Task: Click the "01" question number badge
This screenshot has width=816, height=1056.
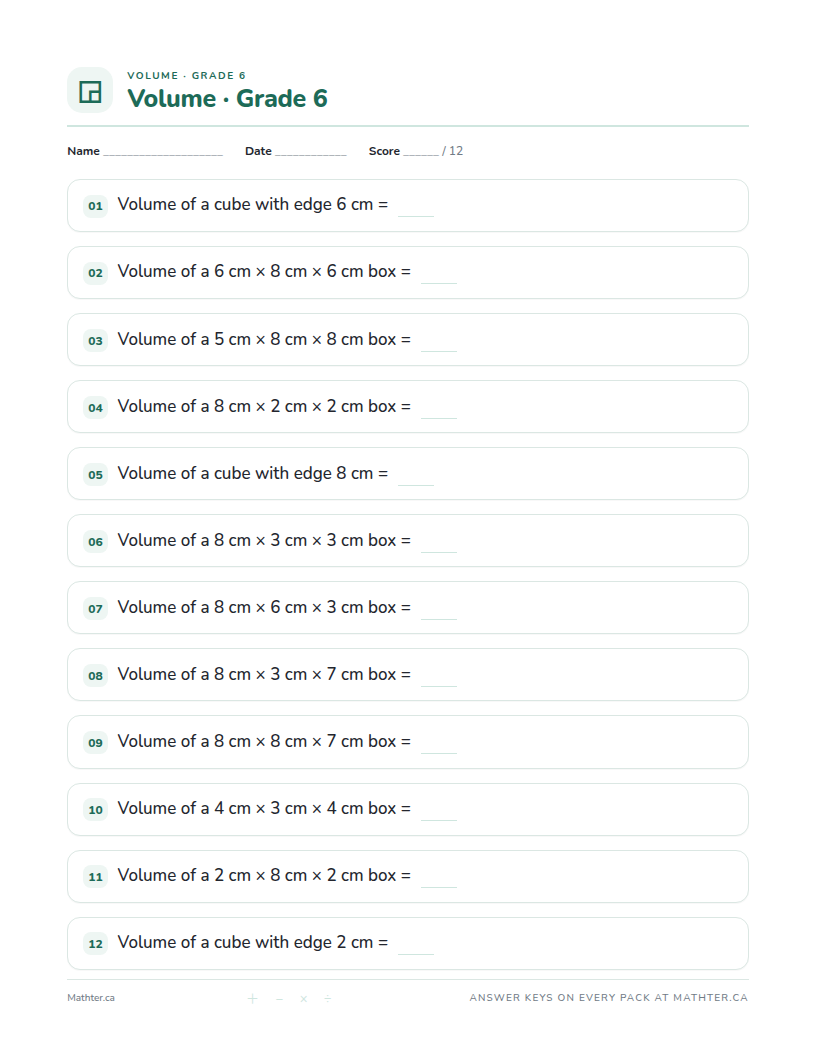Action: (96, 206)
